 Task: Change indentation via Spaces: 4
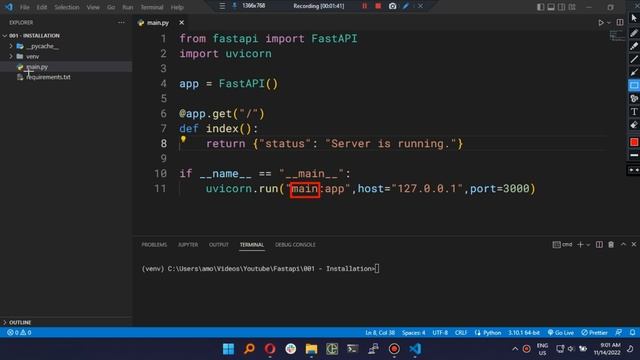click(x=413, y=333)
